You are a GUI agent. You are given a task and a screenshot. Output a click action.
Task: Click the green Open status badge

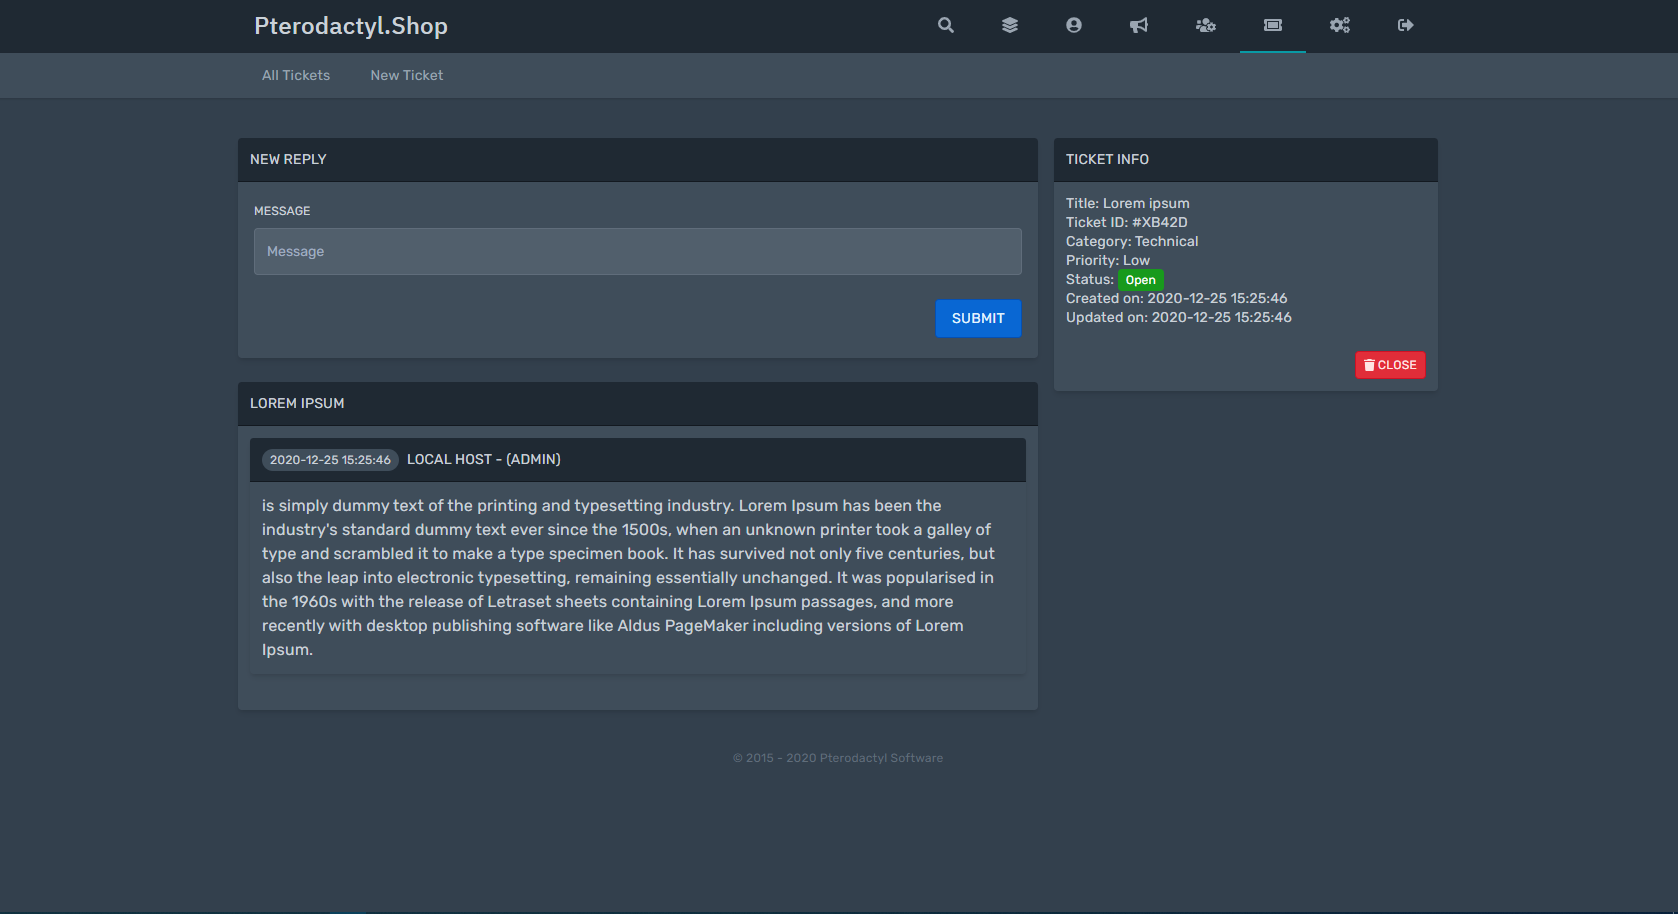tap(1140, 280)
